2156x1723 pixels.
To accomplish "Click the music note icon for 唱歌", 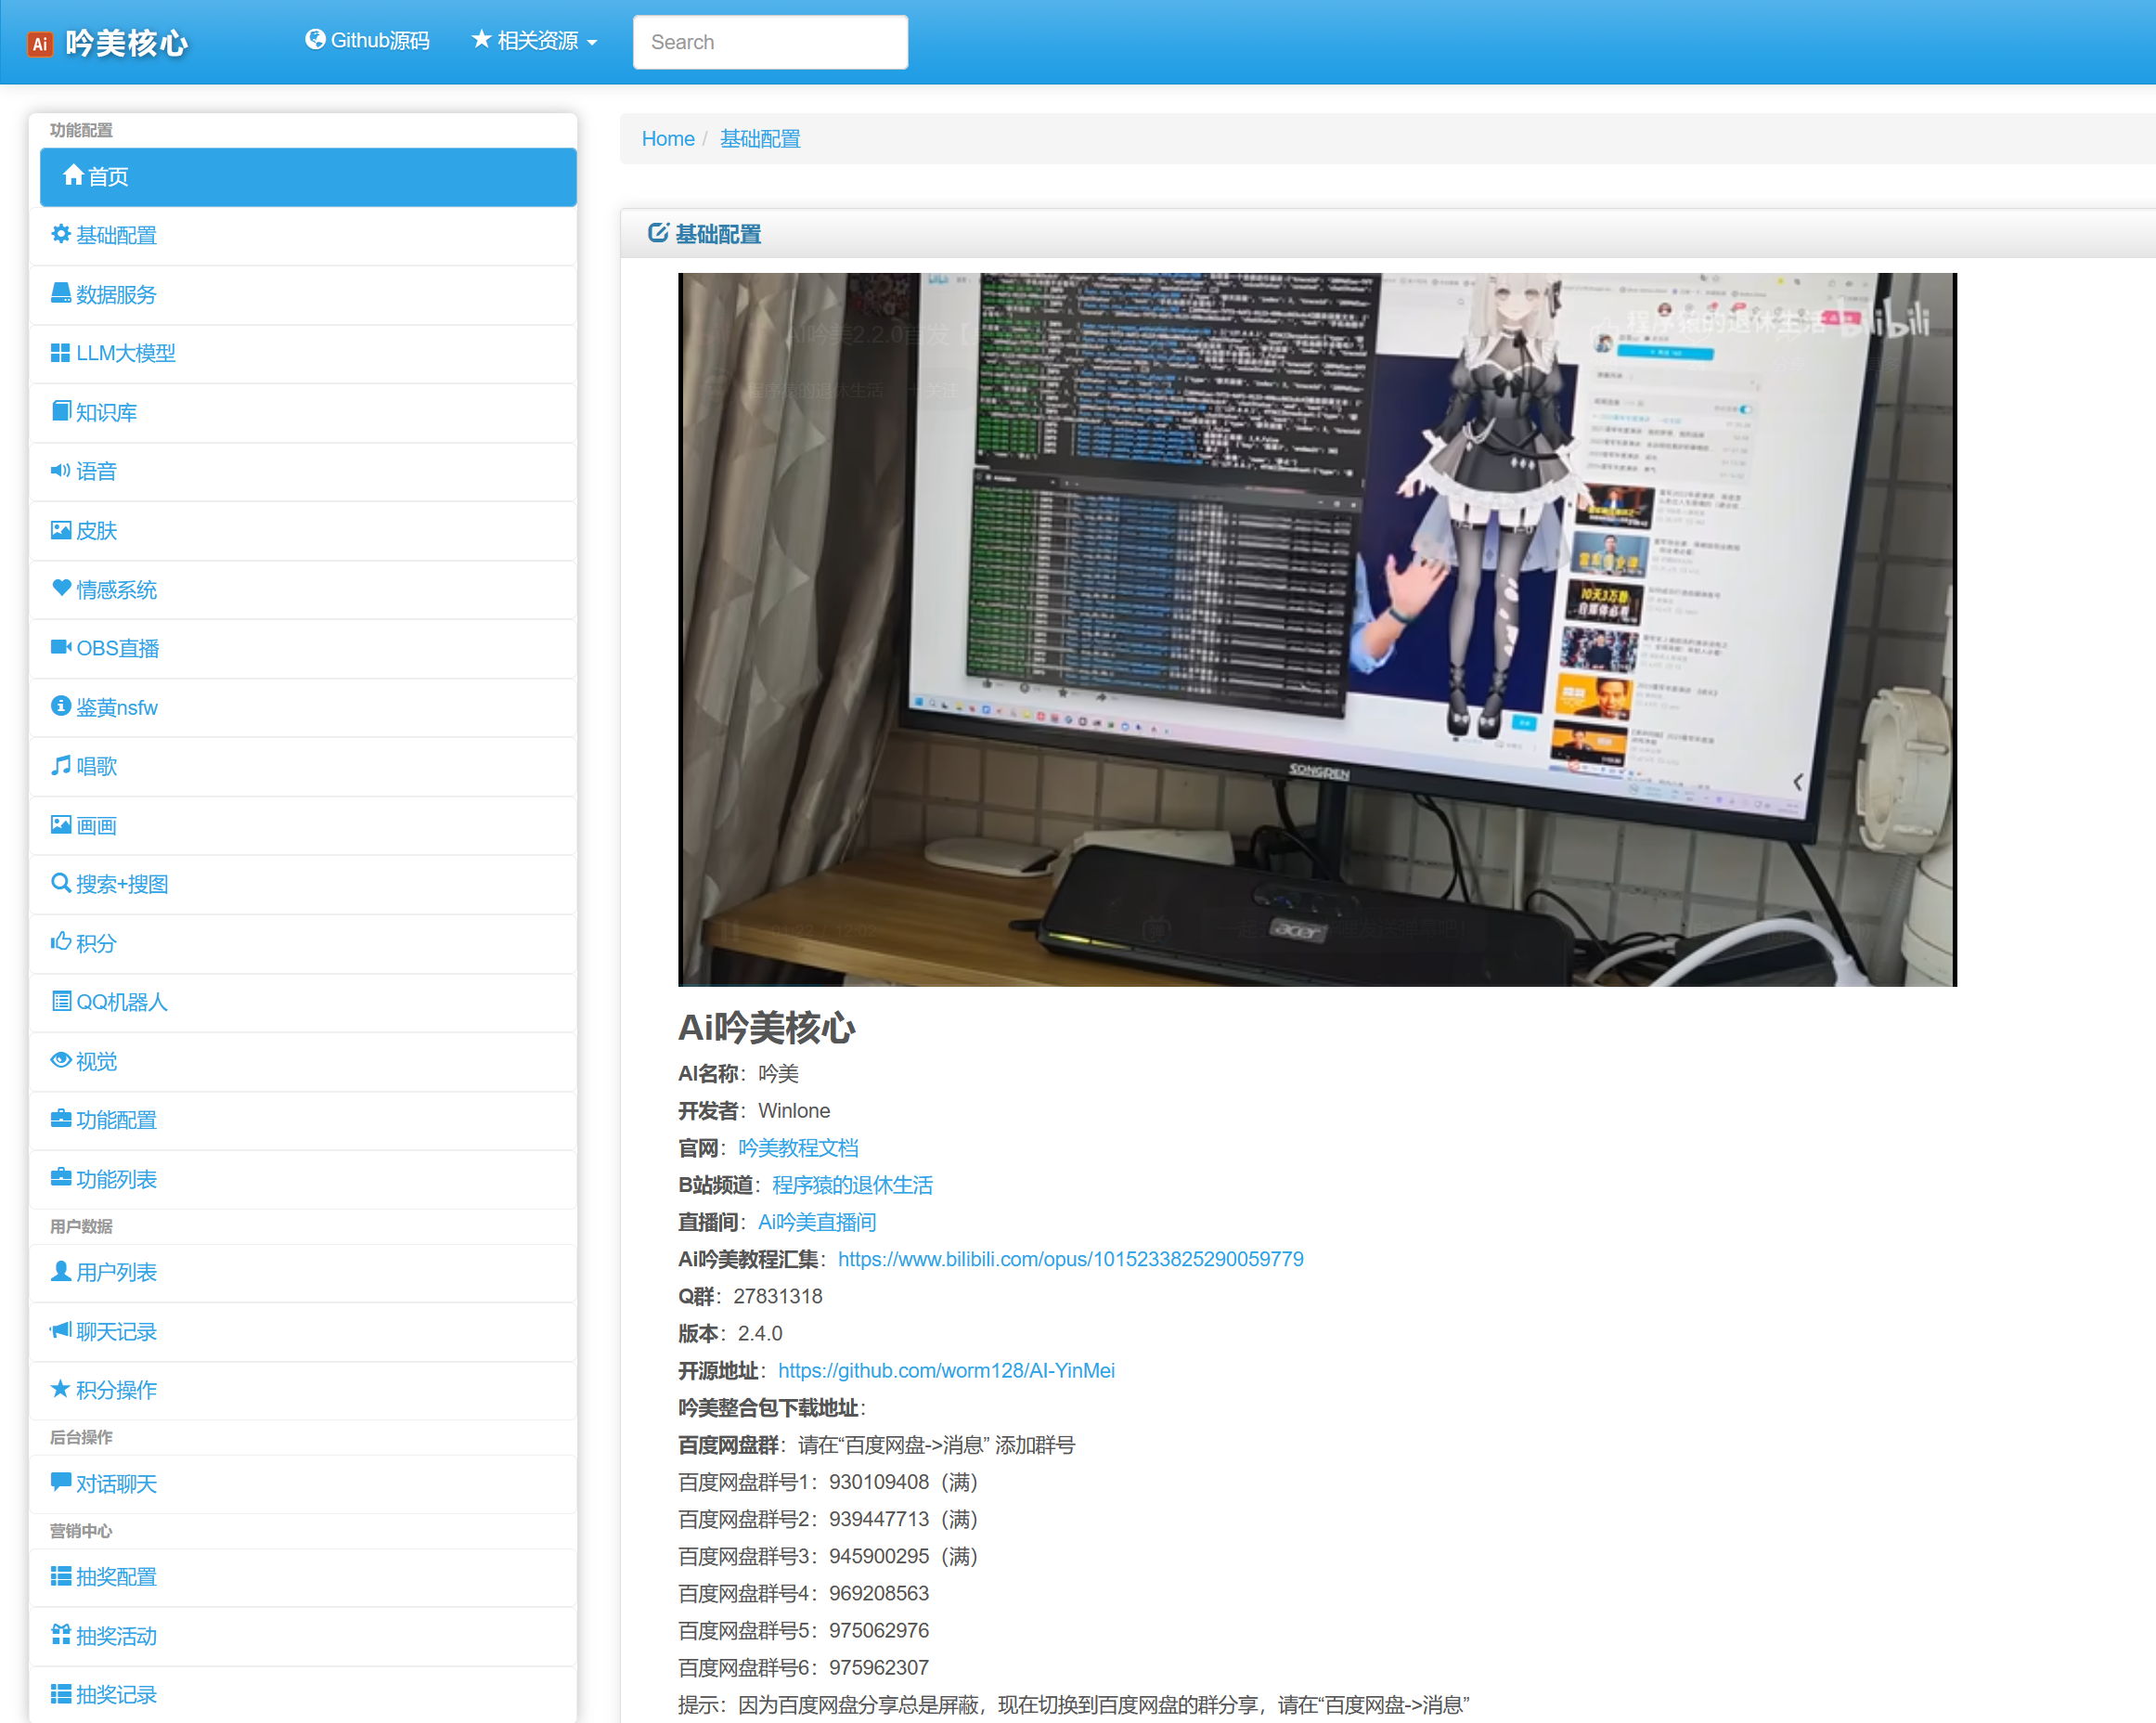I will (x=61, y=765).
